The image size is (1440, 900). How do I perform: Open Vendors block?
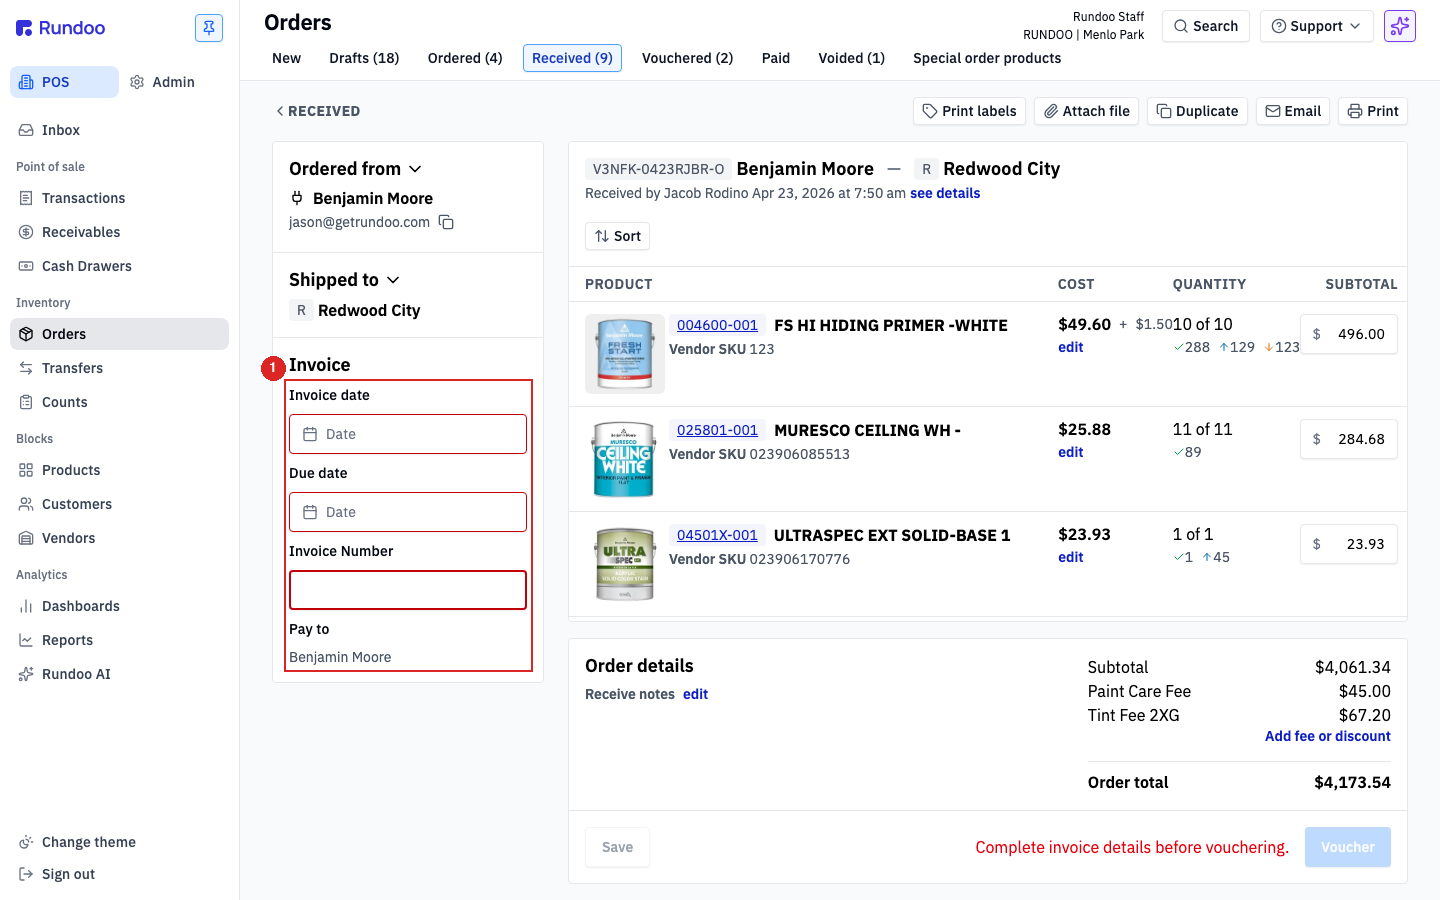point(120,538)
